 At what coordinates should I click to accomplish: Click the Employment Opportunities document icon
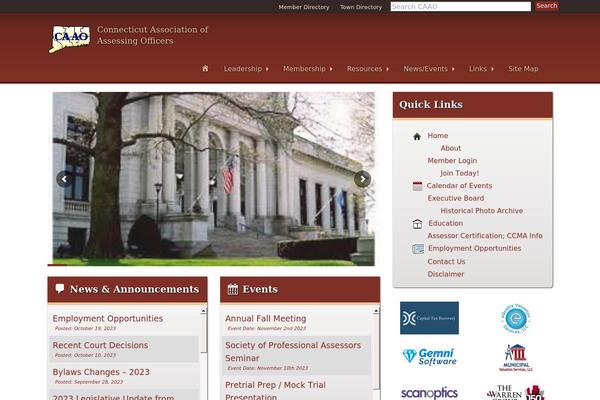coord(418,249)
